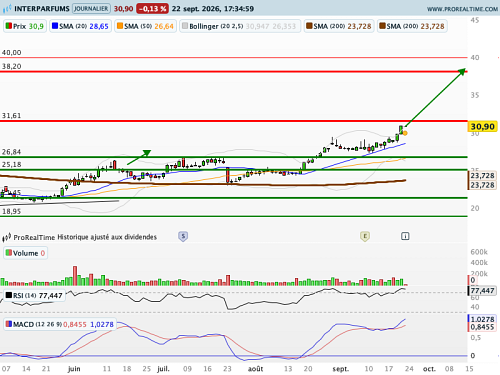Open SMA (50) 26,64 indicator settings
The image size is (500, 375).
[145, 26]
